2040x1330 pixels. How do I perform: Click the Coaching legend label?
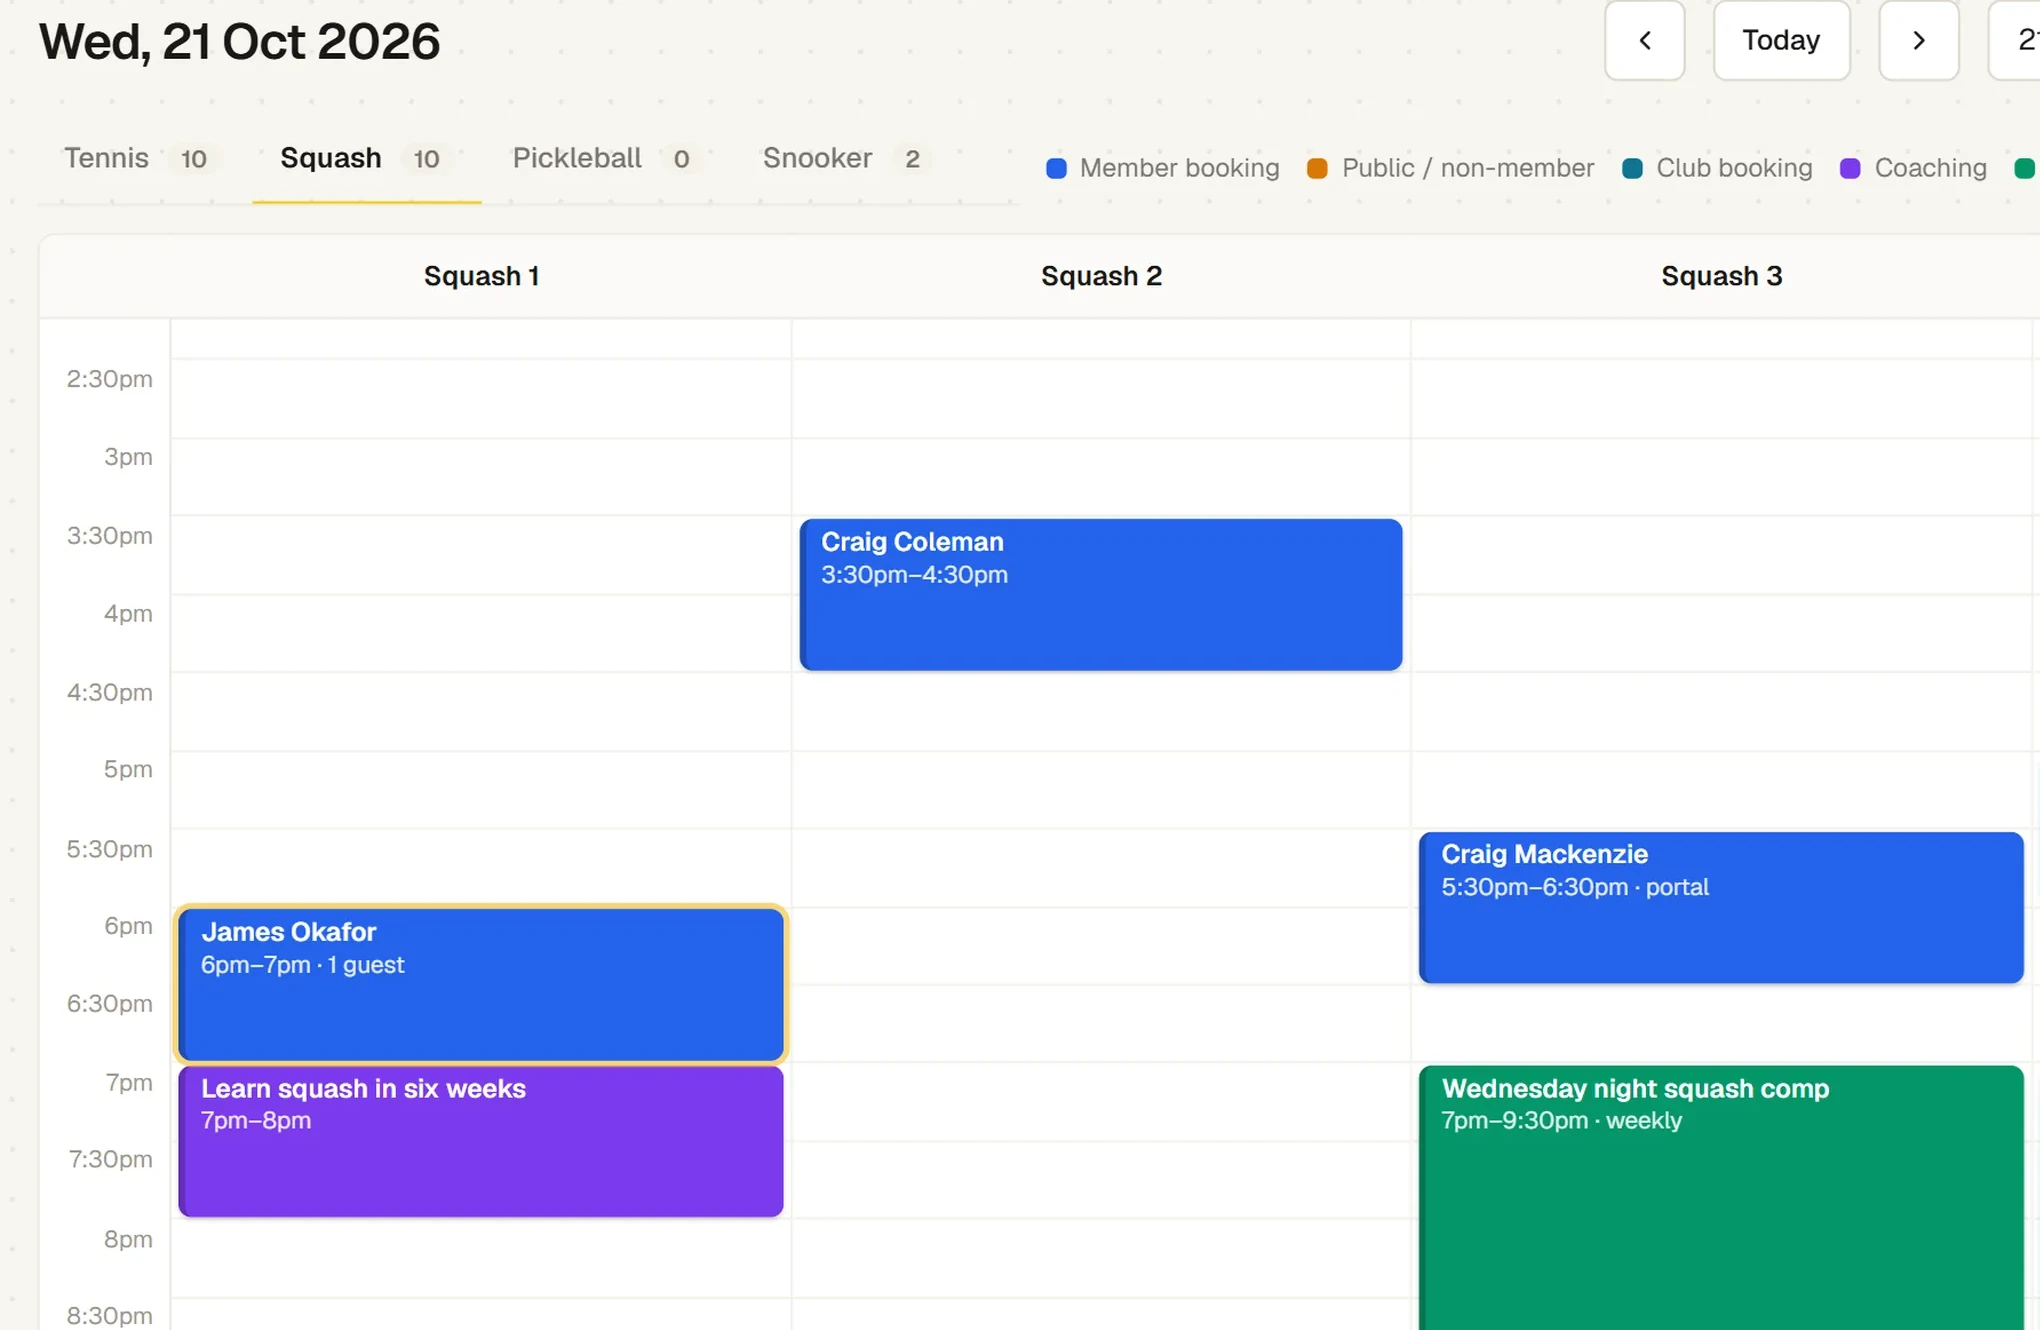1930,168
